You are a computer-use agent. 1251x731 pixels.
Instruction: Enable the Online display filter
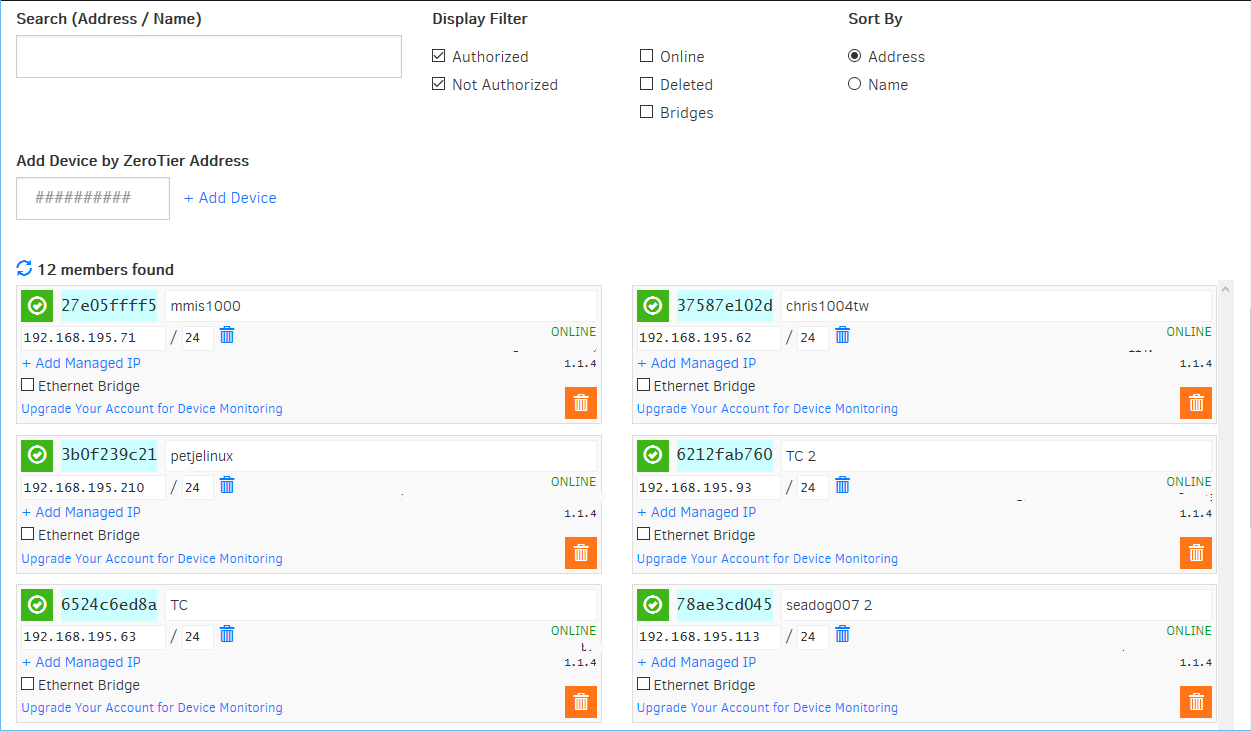coord(647,57)
